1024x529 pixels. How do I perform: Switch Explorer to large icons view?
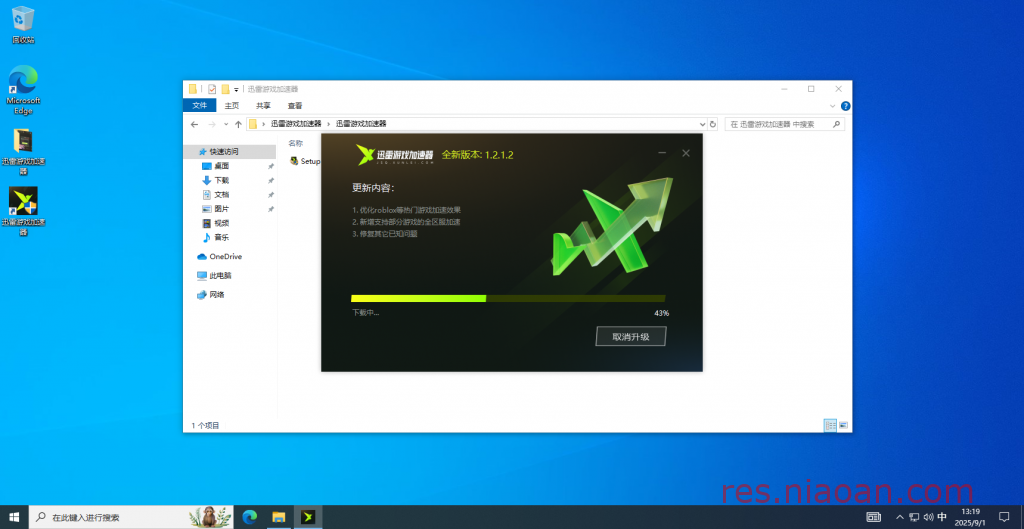(843, 426)
